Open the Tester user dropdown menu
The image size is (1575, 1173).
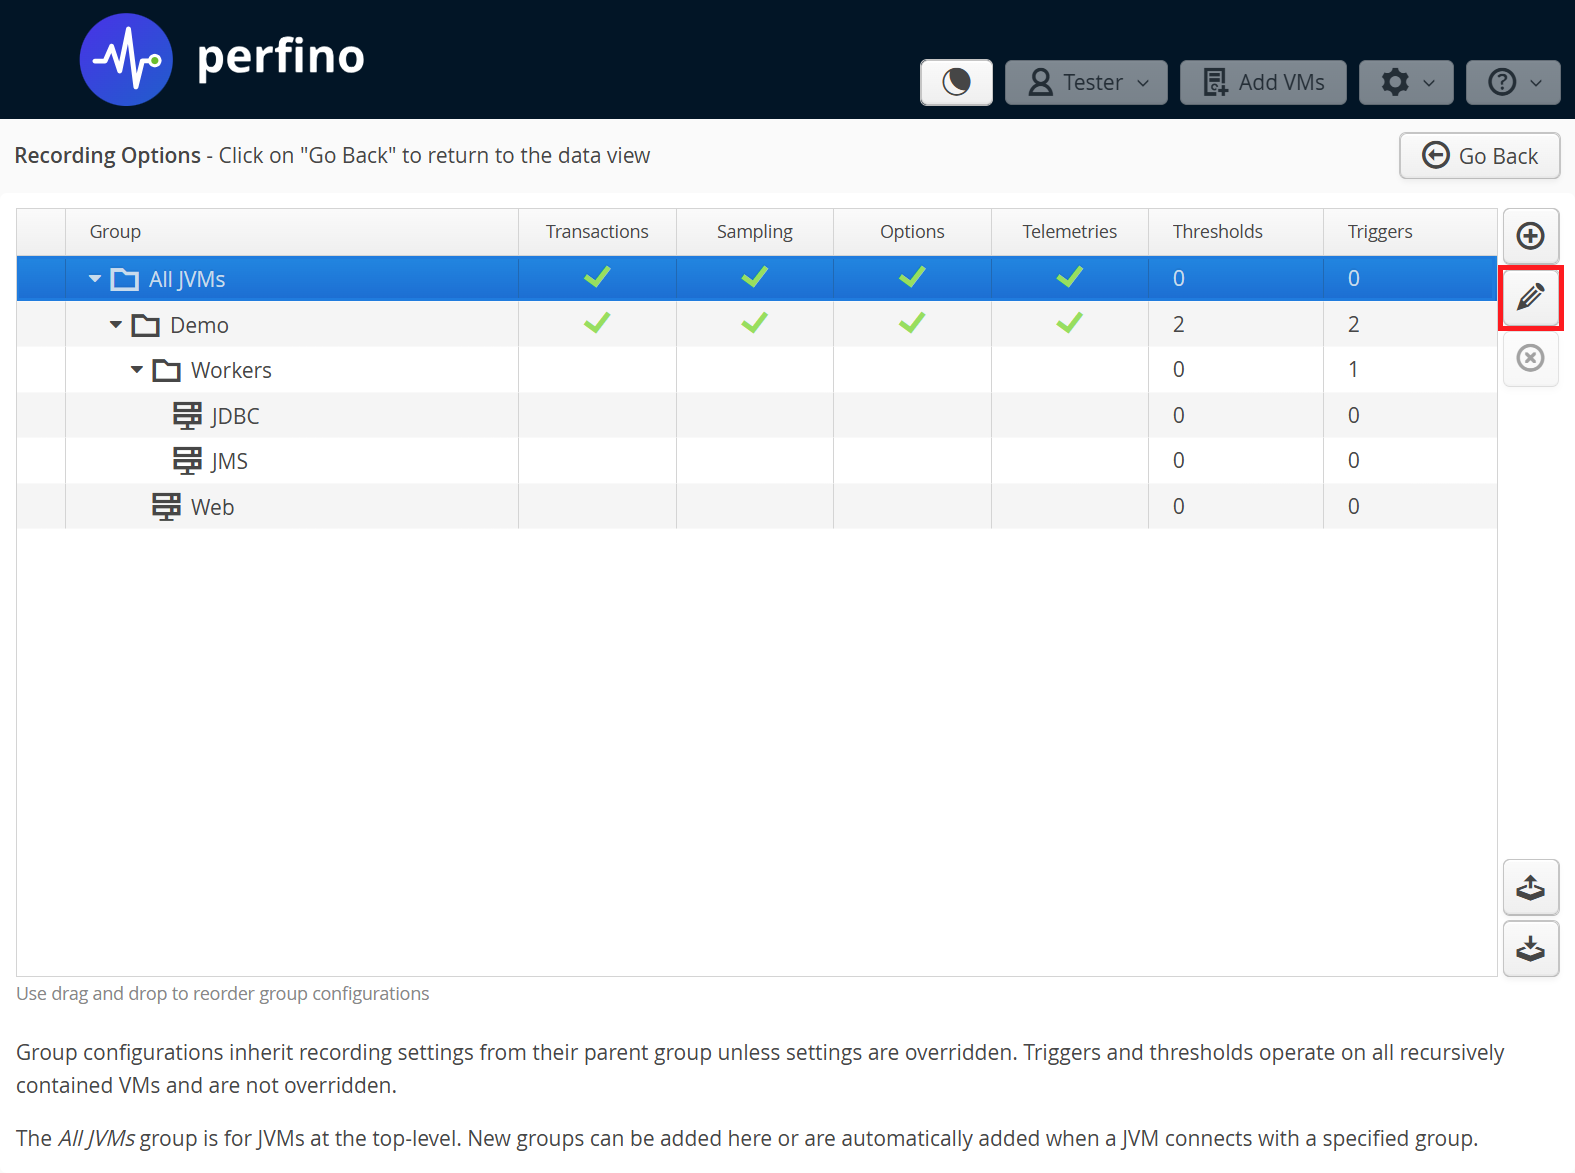(1086, 82)
